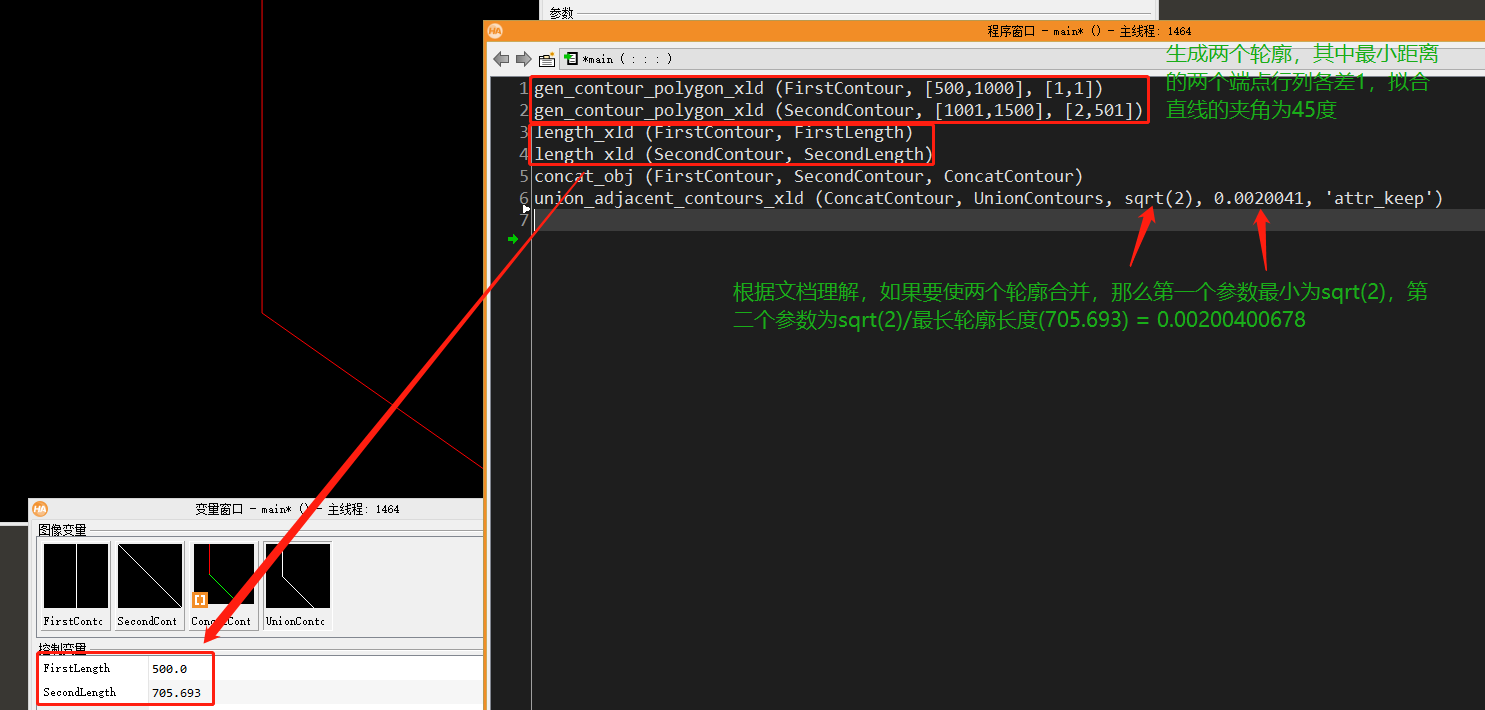Screen dimensions: 1485x710
Task: Click the forward arrow in program window
Action: (523, 59)
